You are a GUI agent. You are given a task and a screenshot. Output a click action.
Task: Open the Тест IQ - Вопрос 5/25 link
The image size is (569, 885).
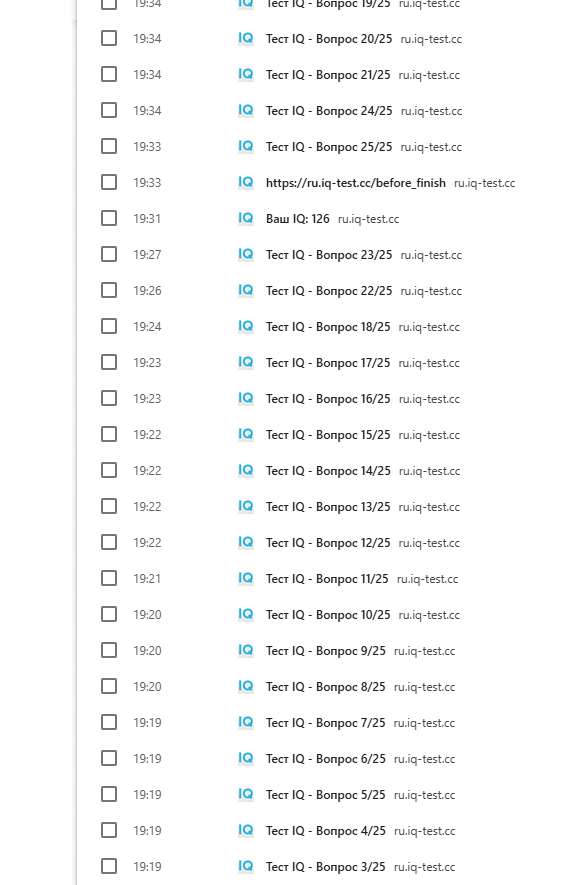point(326,795)
